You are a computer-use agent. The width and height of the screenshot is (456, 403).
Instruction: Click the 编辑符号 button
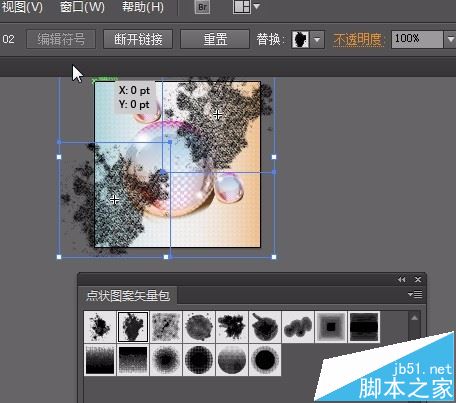tap(61, 39)
